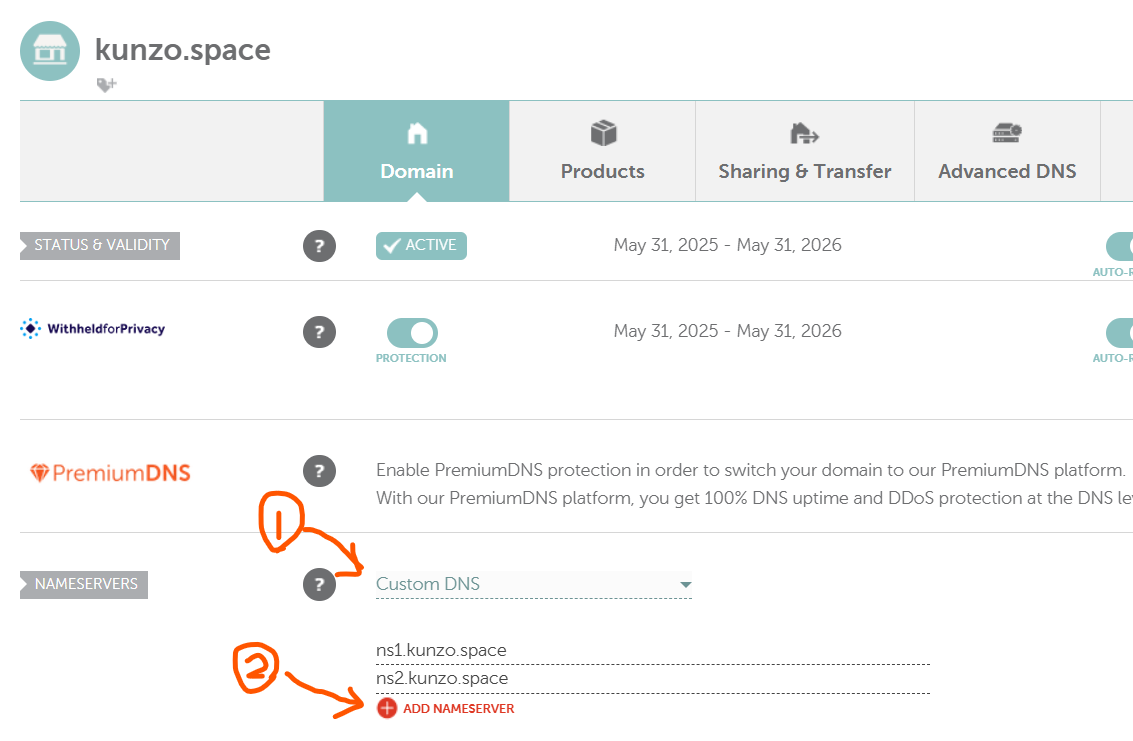
Task: Click the storefront domain icon beside kunzo.space
Action: click(x=50, y=50)
